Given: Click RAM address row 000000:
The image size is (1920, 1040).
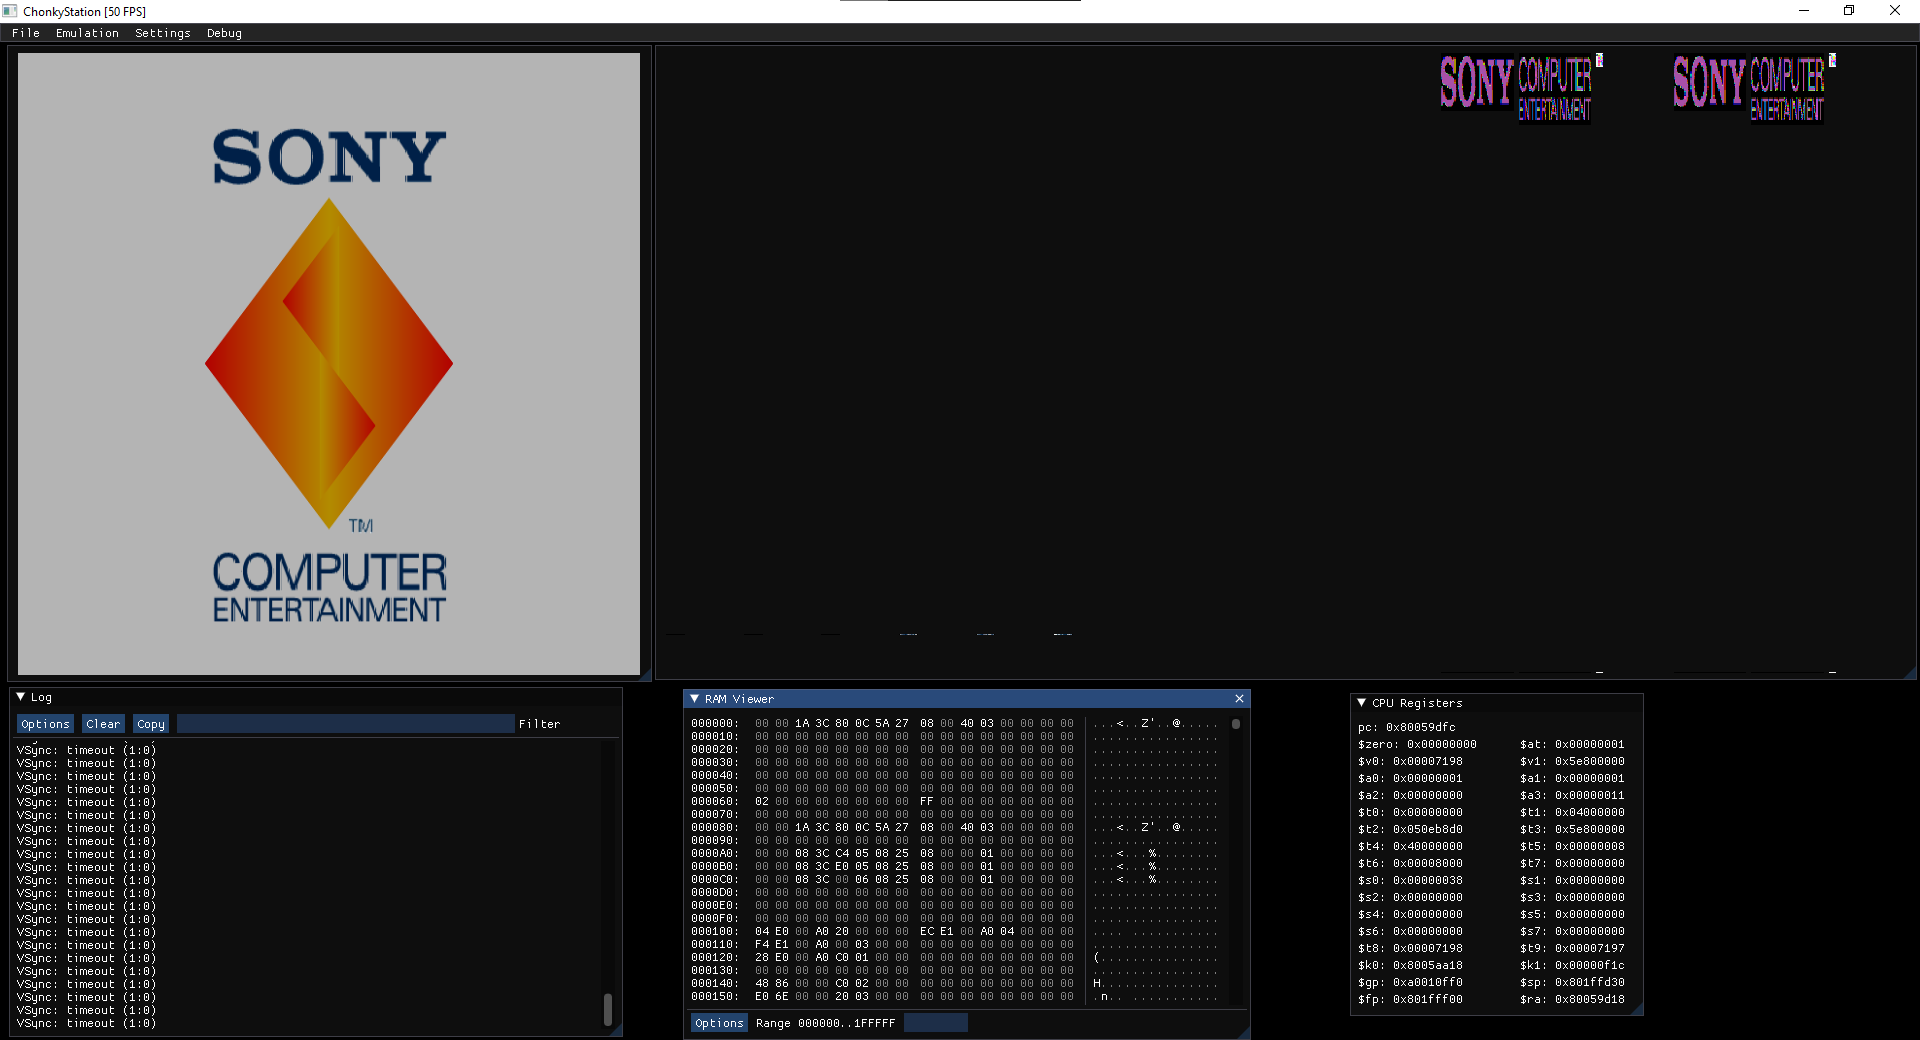Looking at the screenshot, I should [714, 723].
